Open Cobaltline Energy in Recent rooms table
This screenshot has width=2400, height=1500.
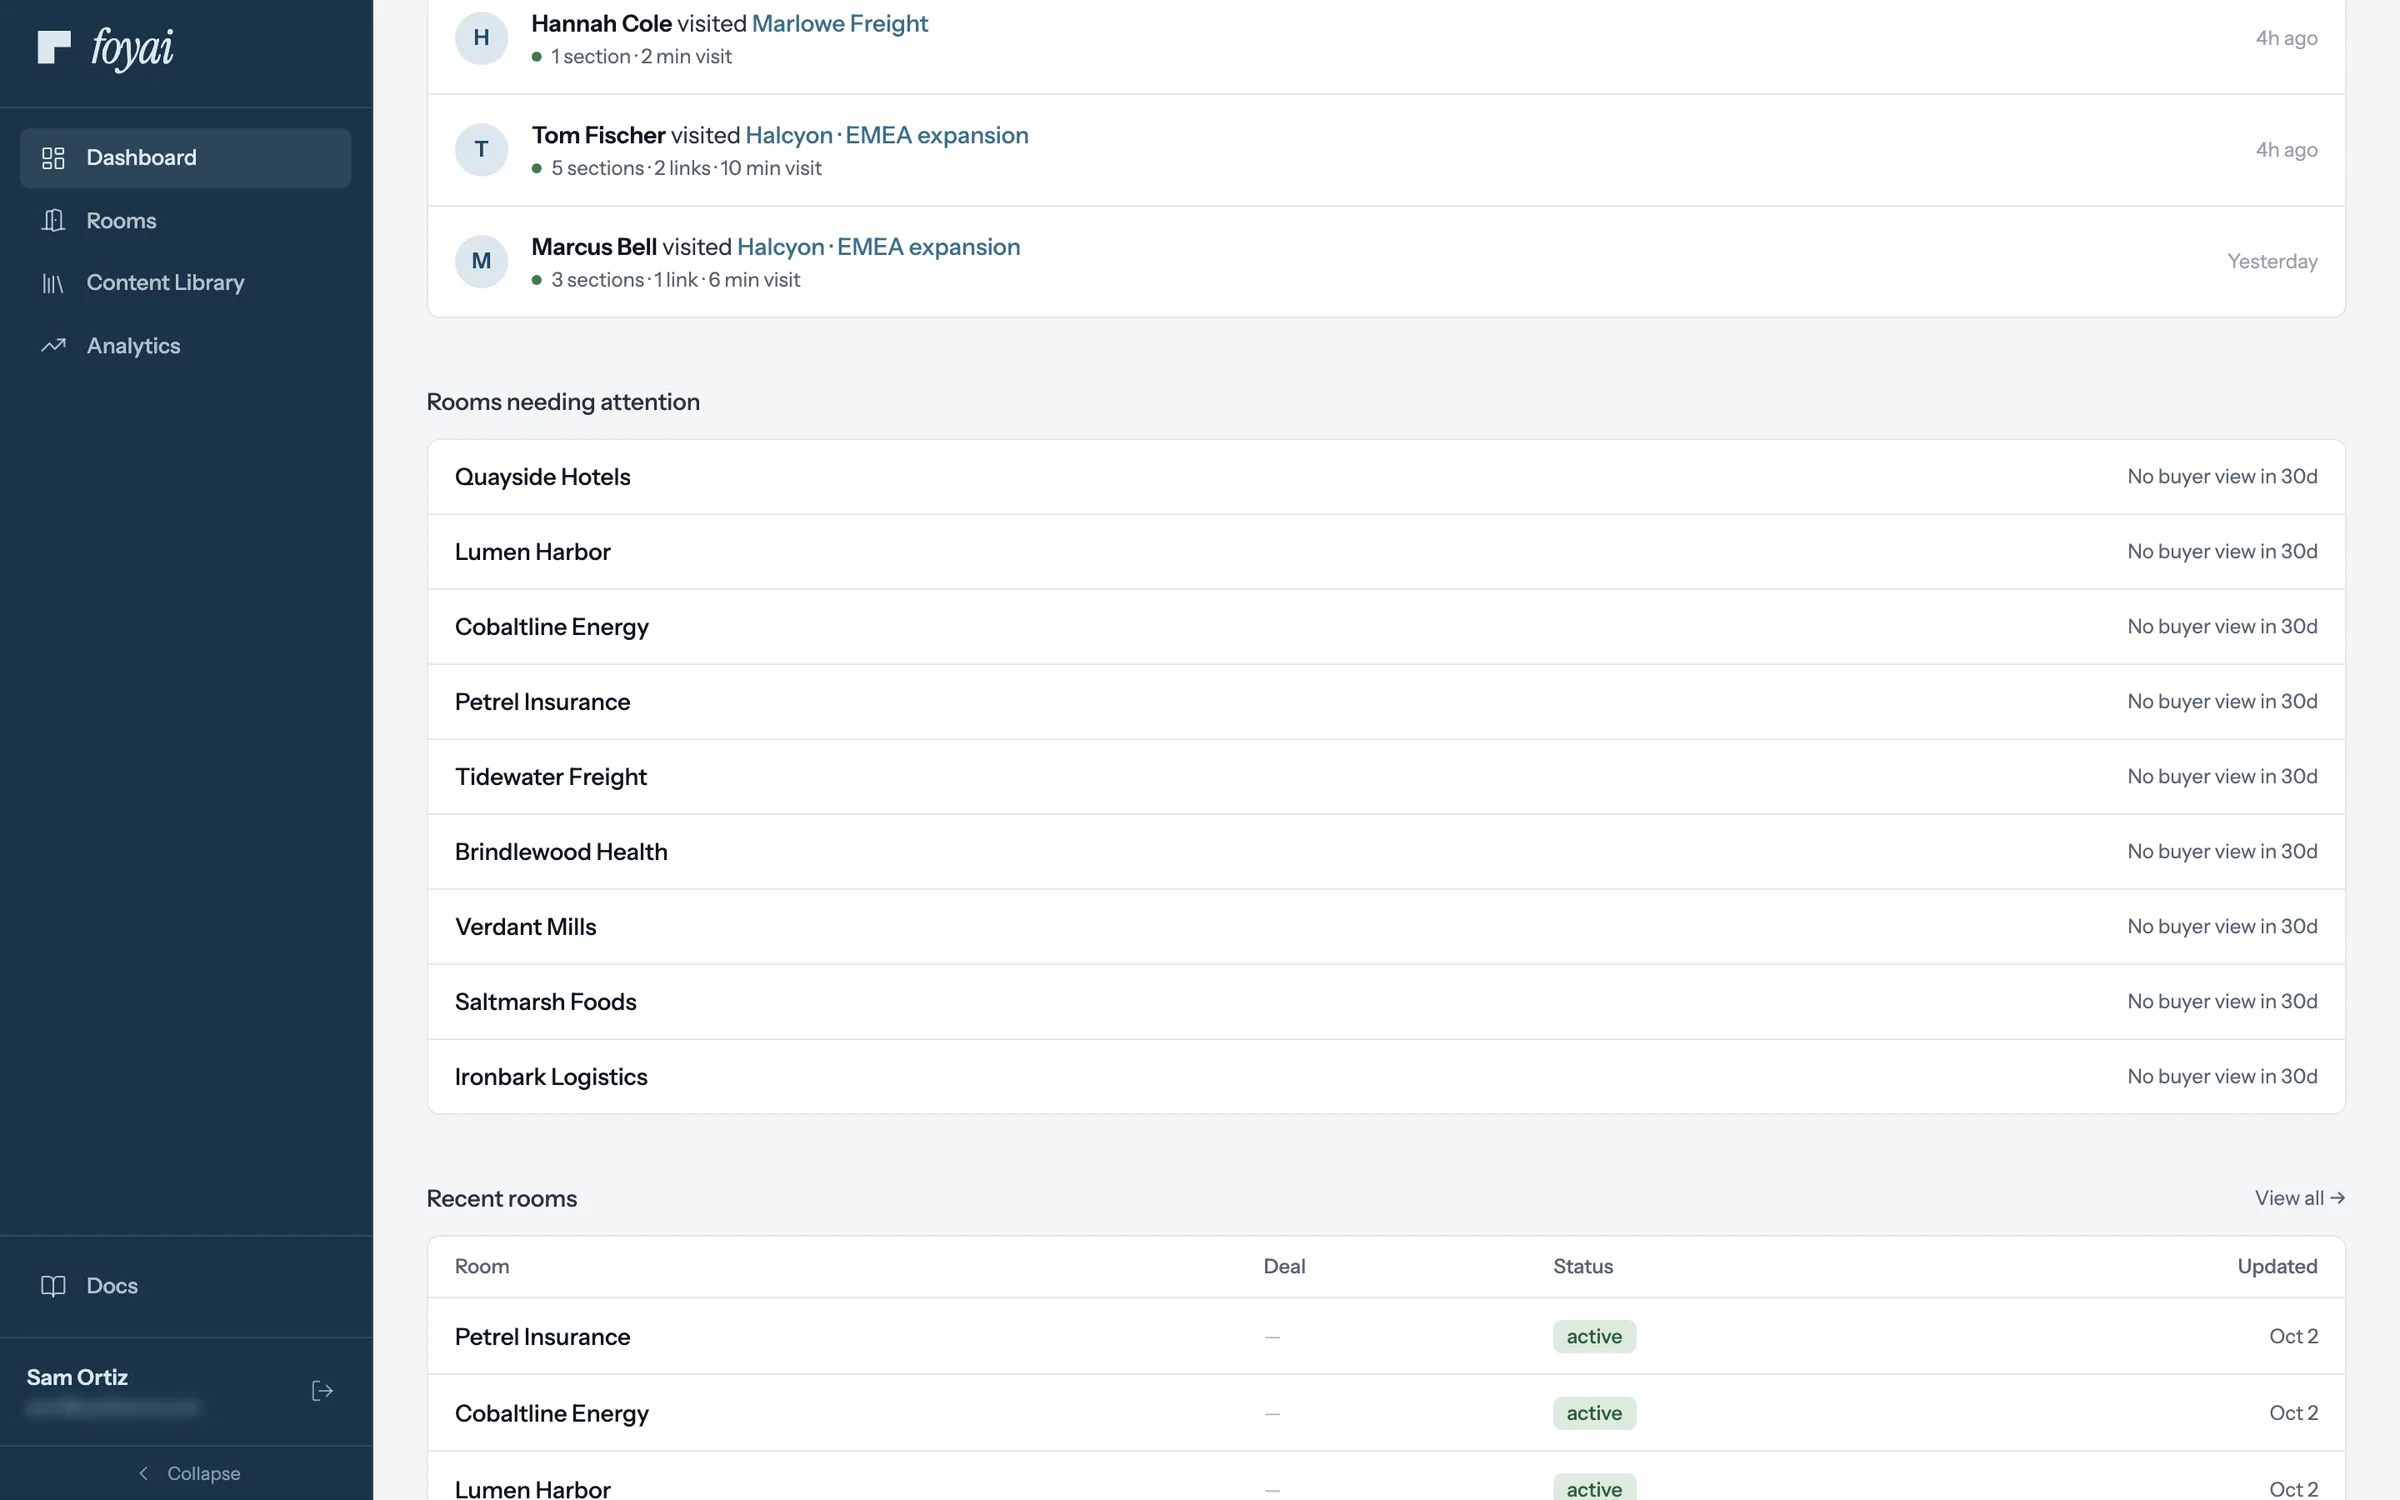point(1386,1413)
